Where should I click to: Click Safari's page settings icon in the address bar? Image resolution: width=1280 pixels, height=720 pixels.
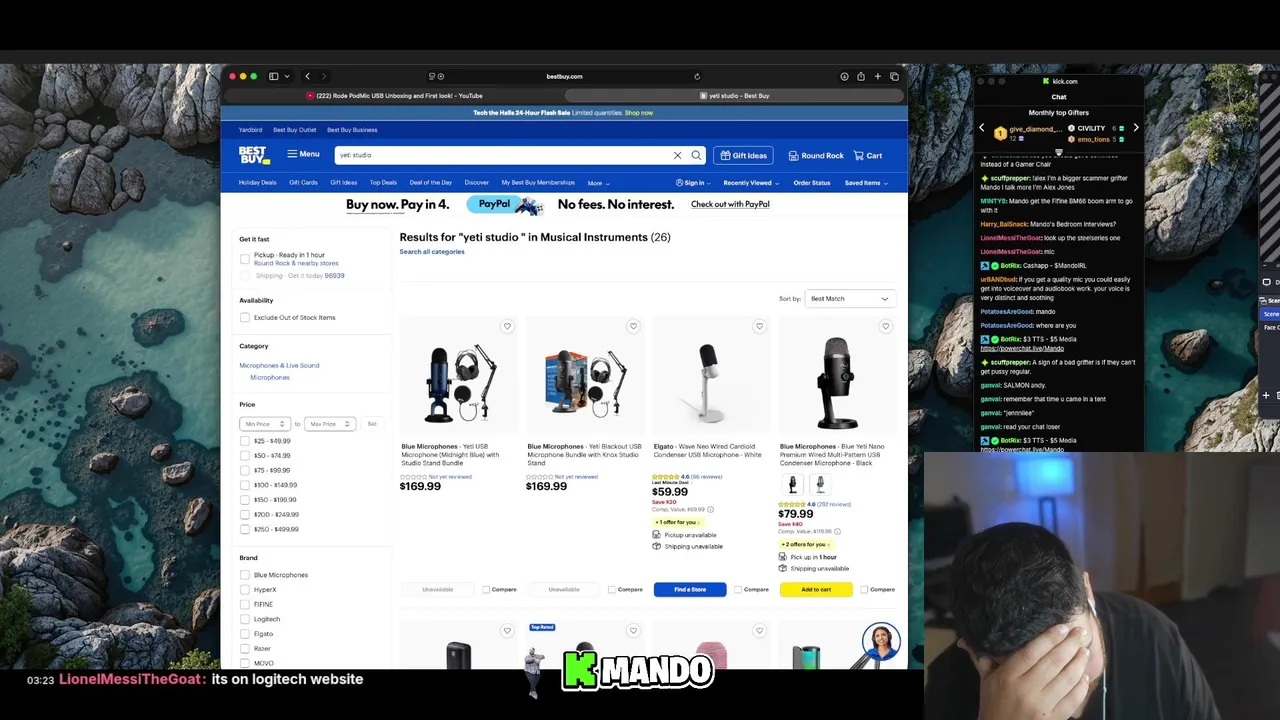[433, 76]
